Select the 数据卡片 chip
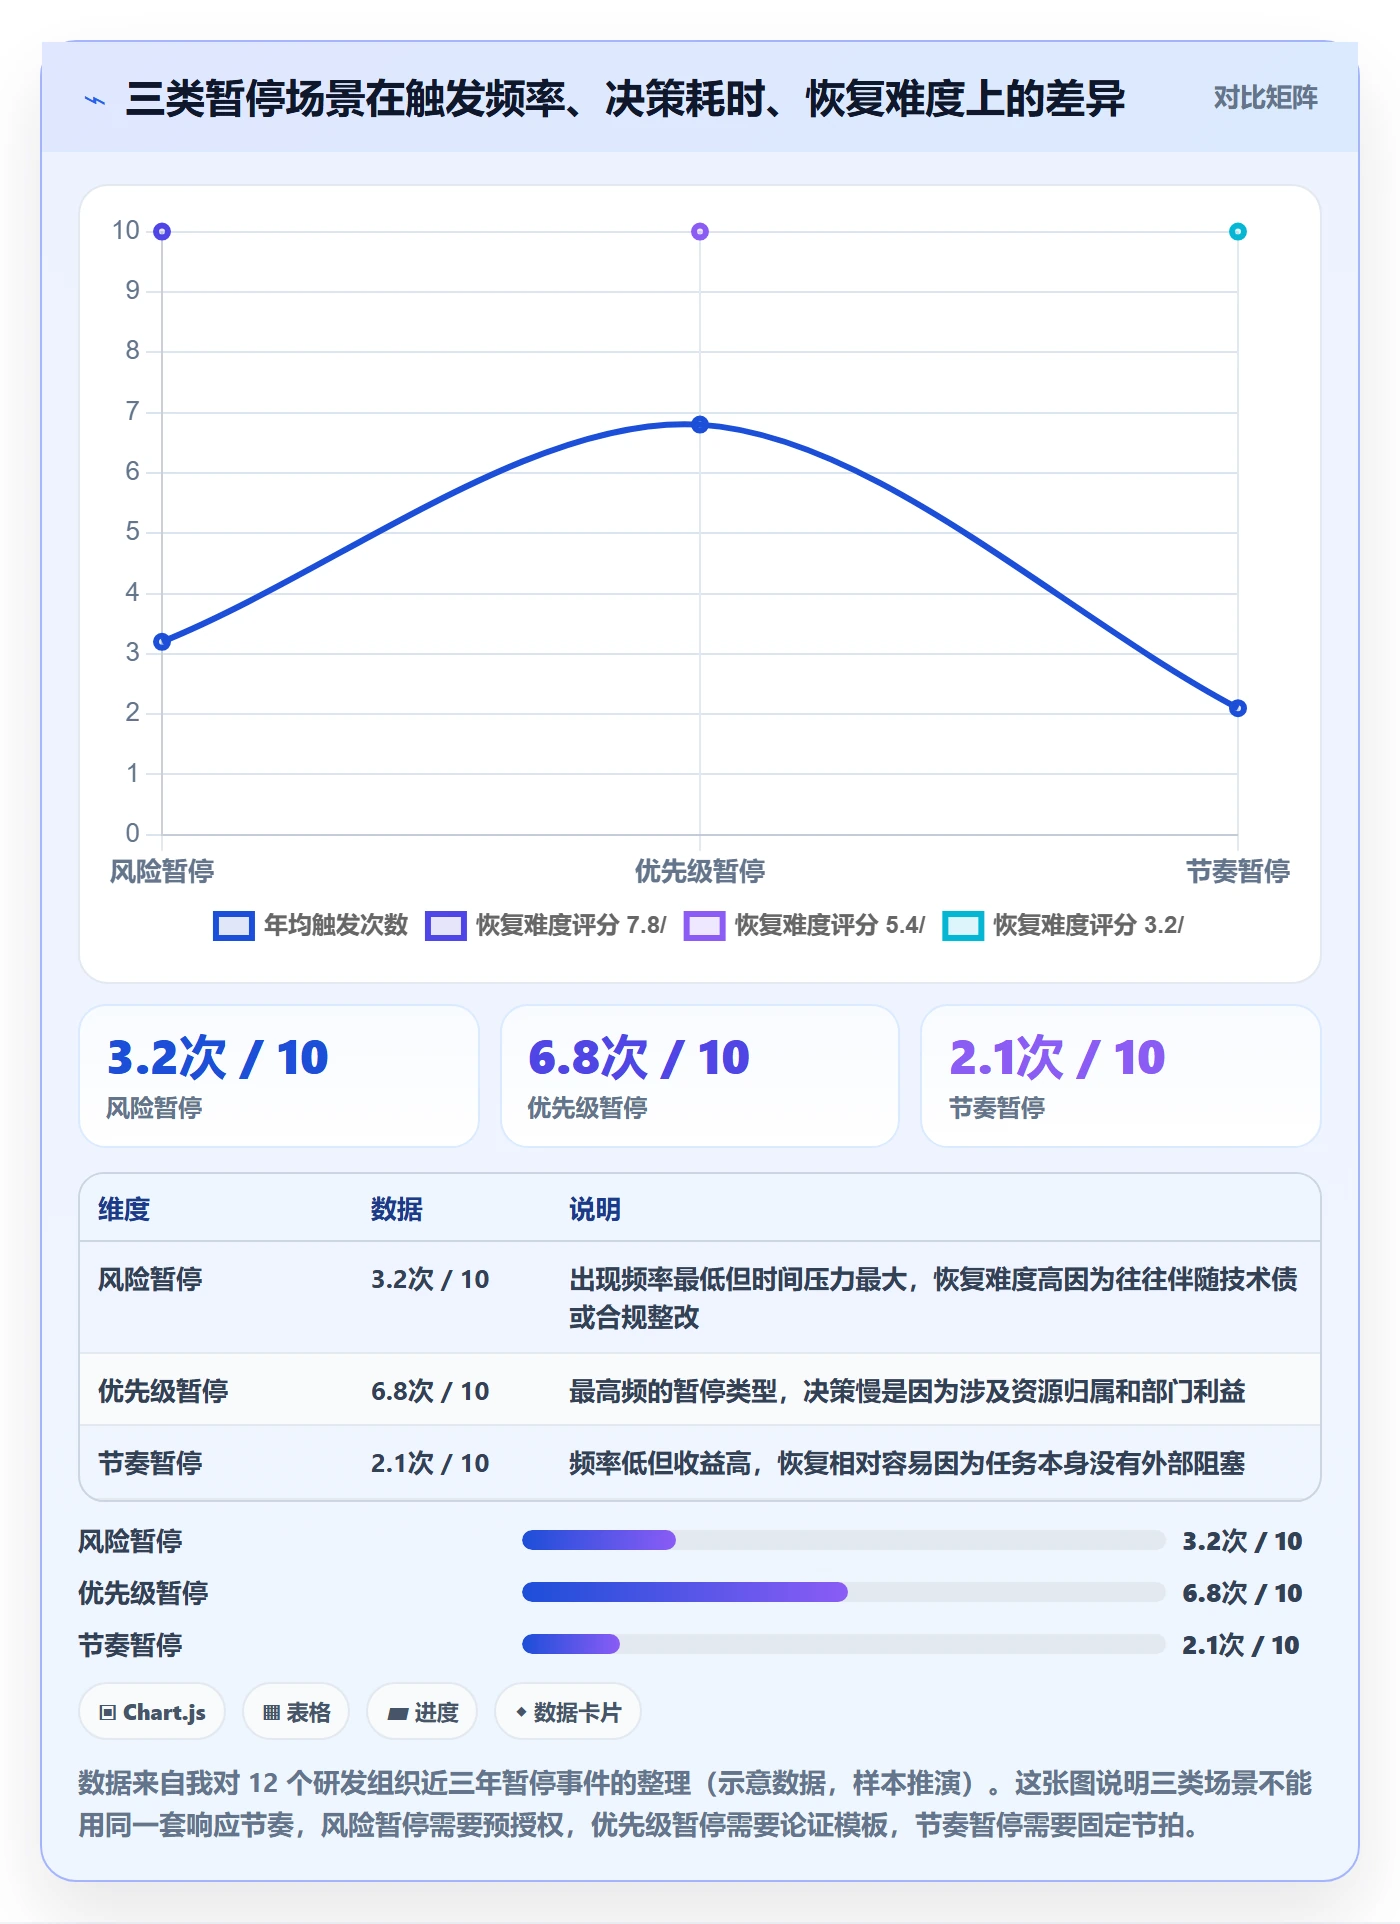Viewport: 1400px width, 1924px height. pyautogui.click(x=568, y=1712)
